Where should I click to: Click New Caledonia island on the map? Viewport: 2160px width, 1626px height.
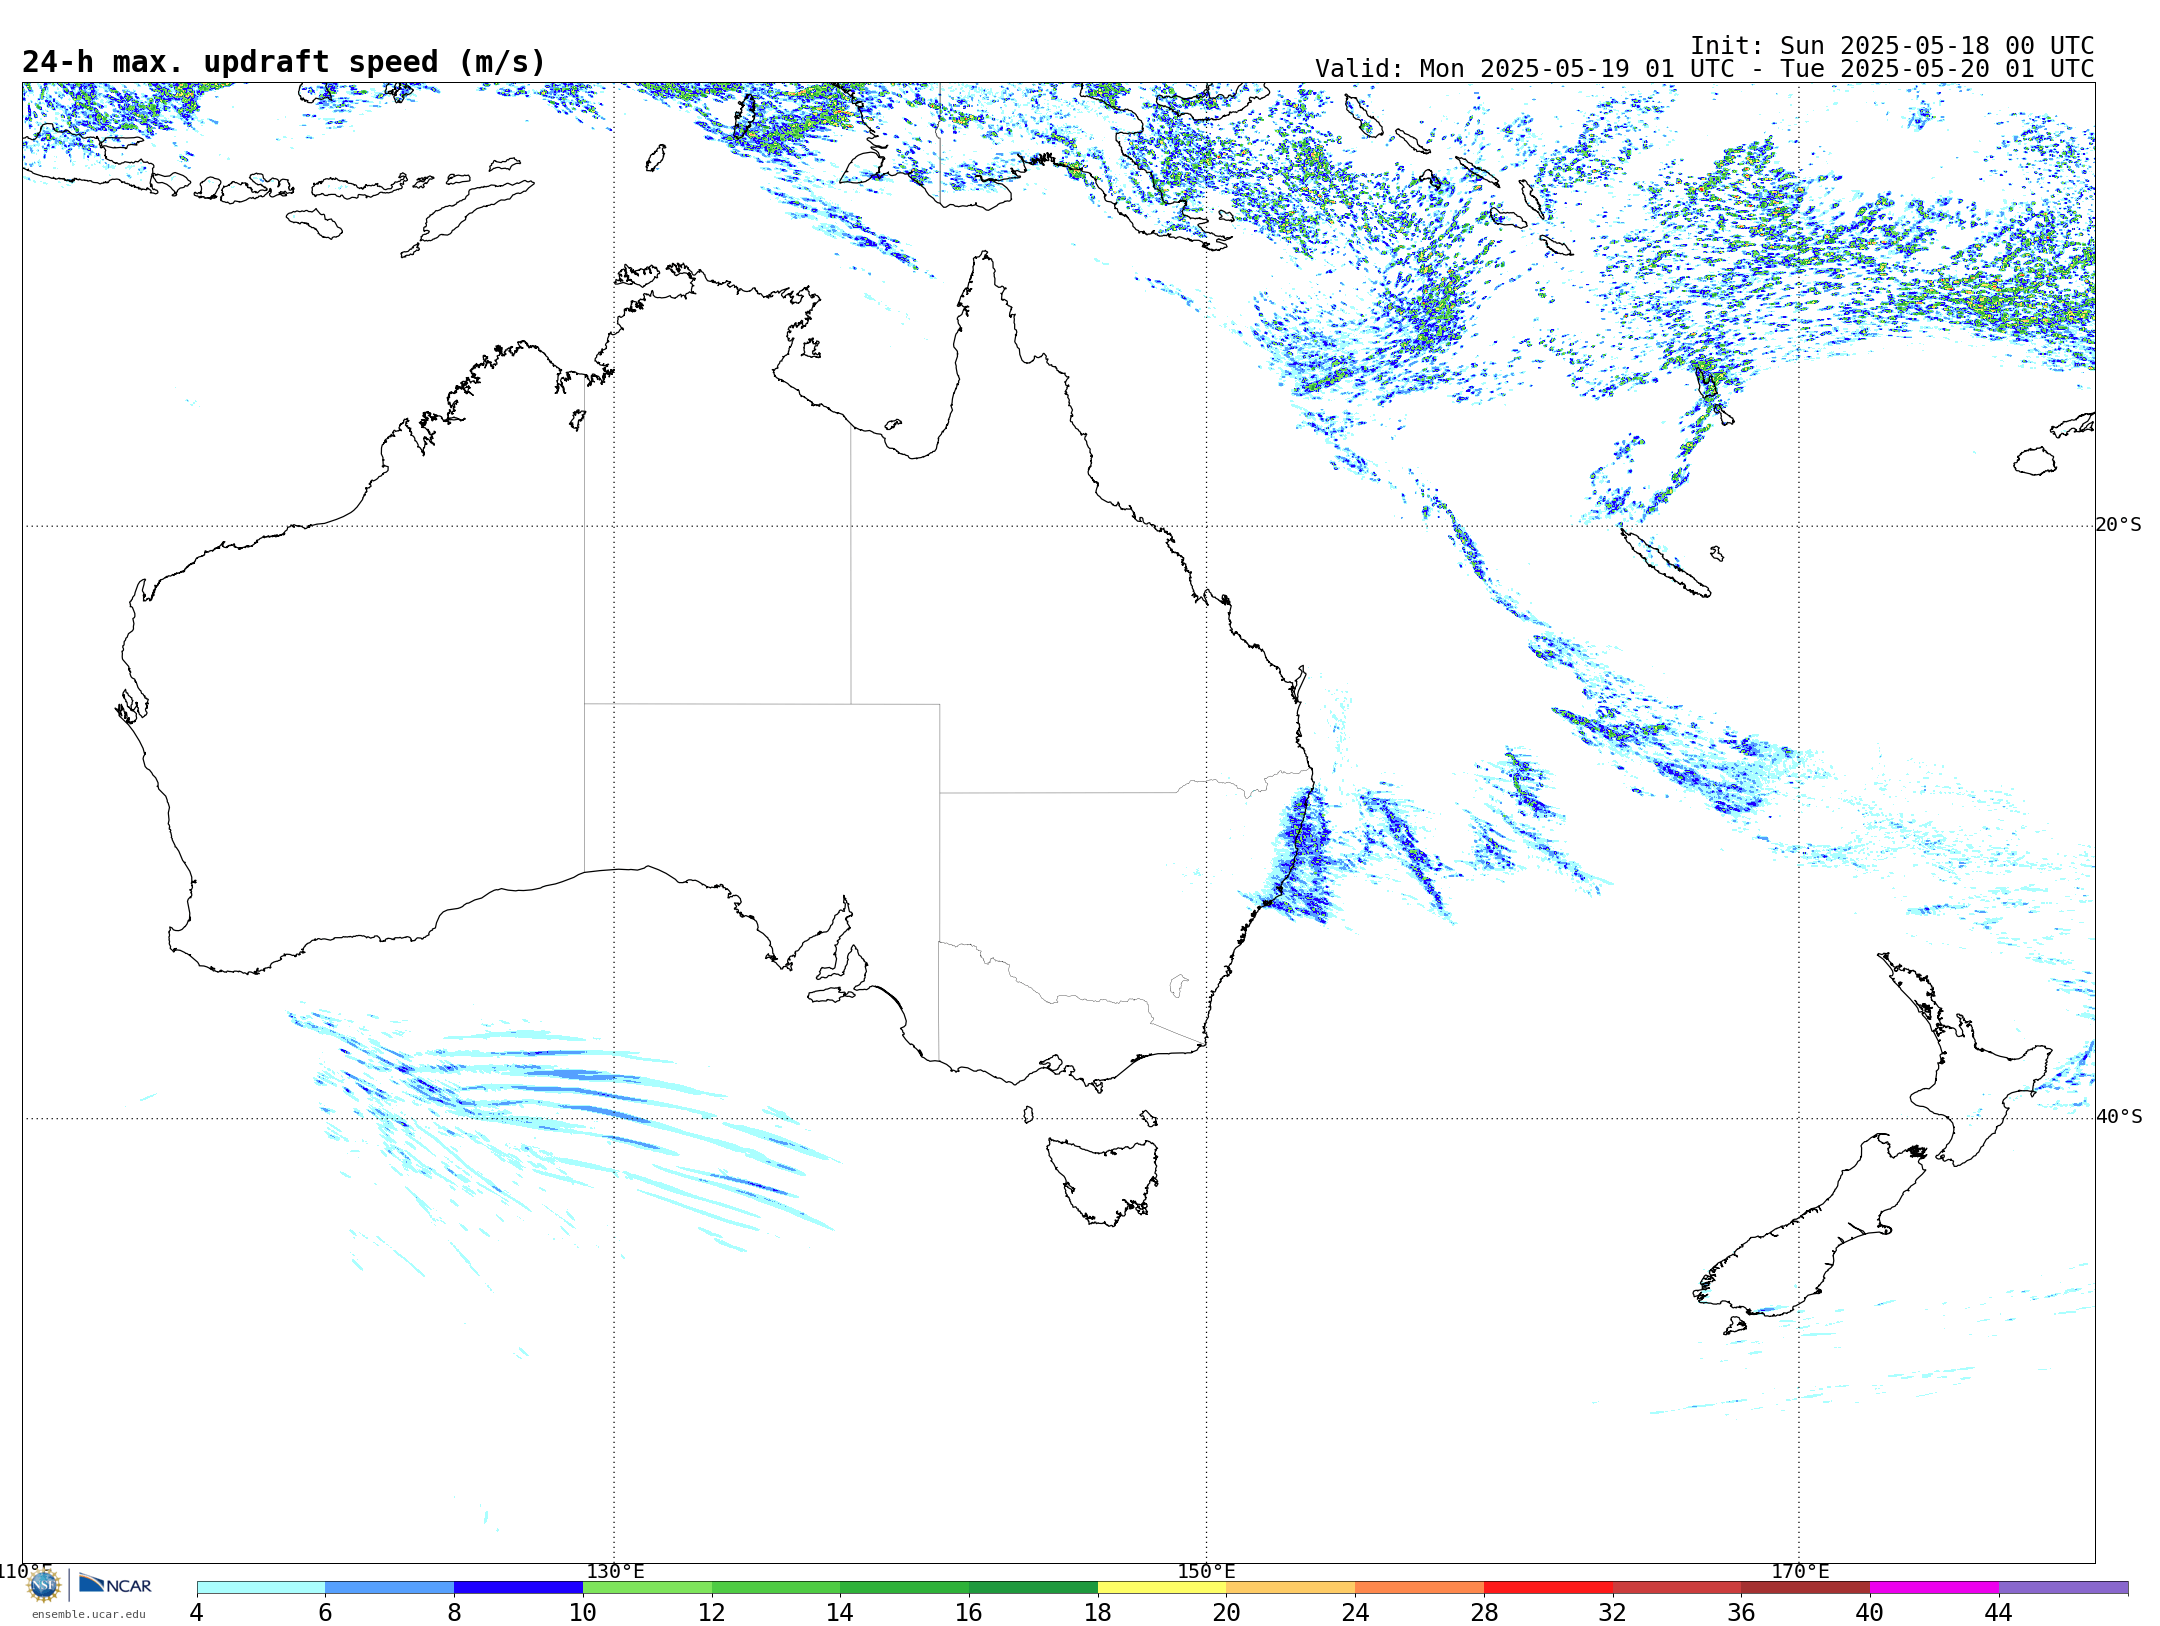1665,563
